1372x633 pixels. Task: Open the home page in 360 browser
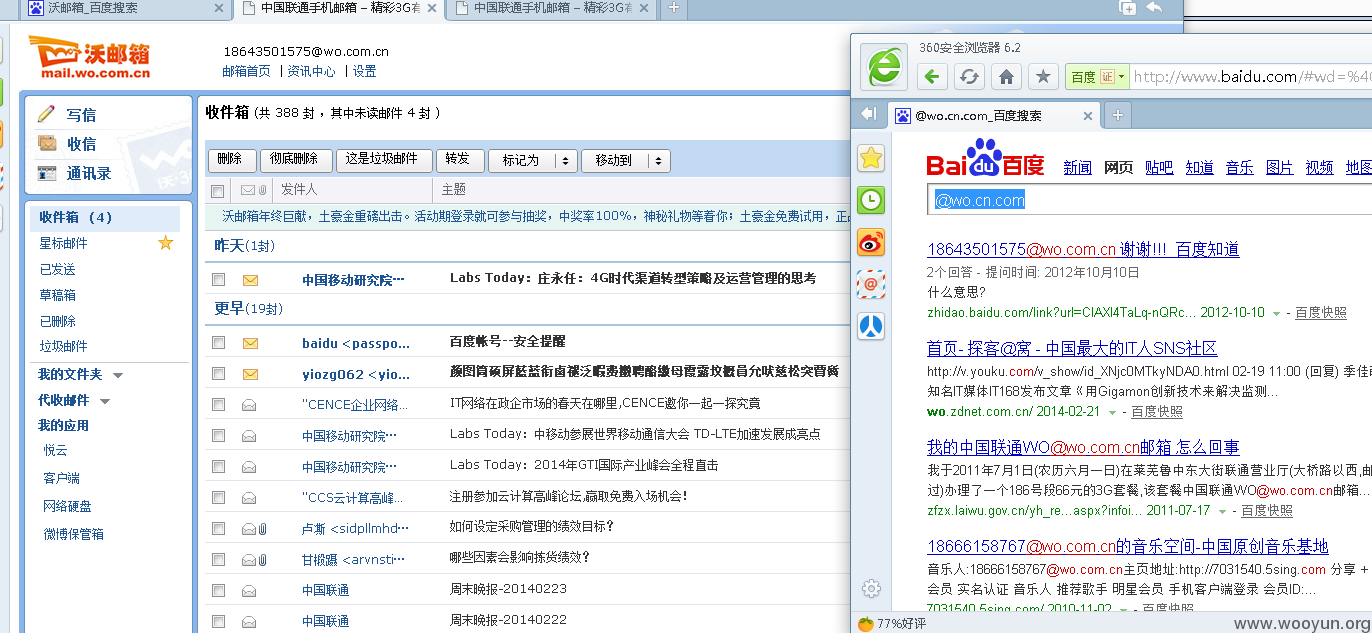(1006, 76)
